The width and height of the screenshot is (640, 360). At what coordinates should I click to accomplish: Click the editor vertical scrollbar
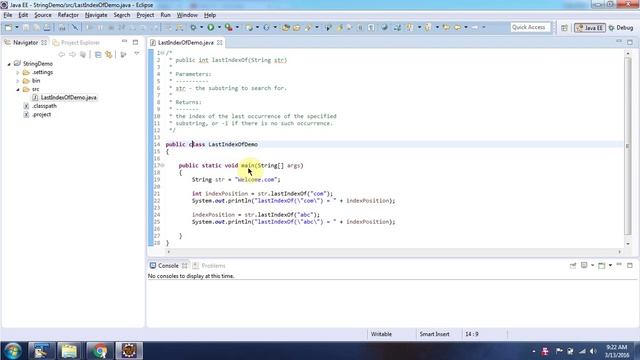628,146
